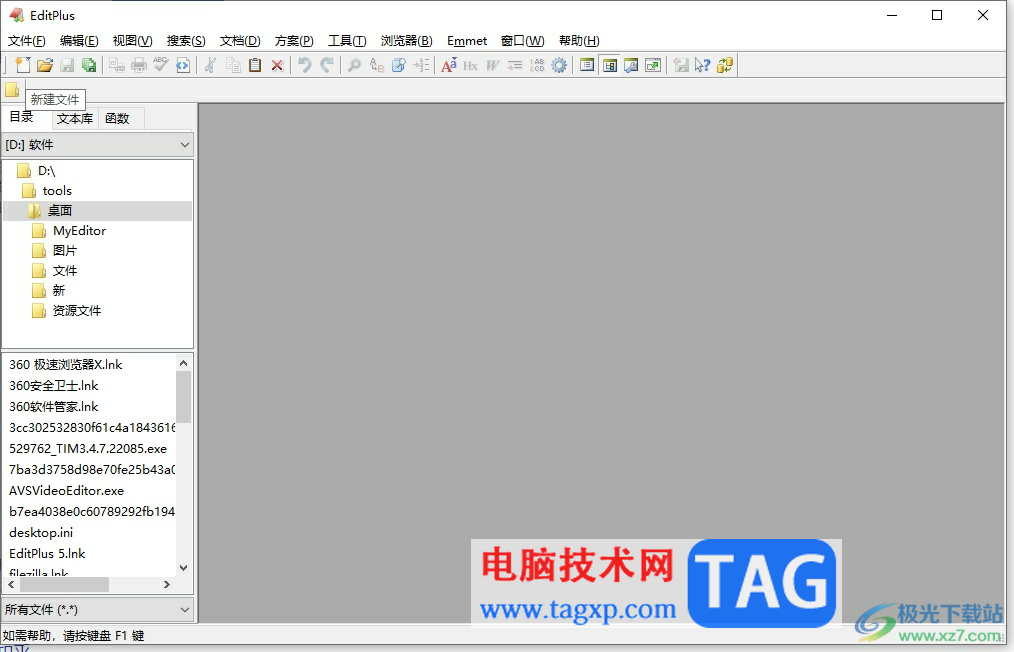Click the file list scroll down arrow
Viewport: 1014px width, 652px height.
[x=184, y=568]
